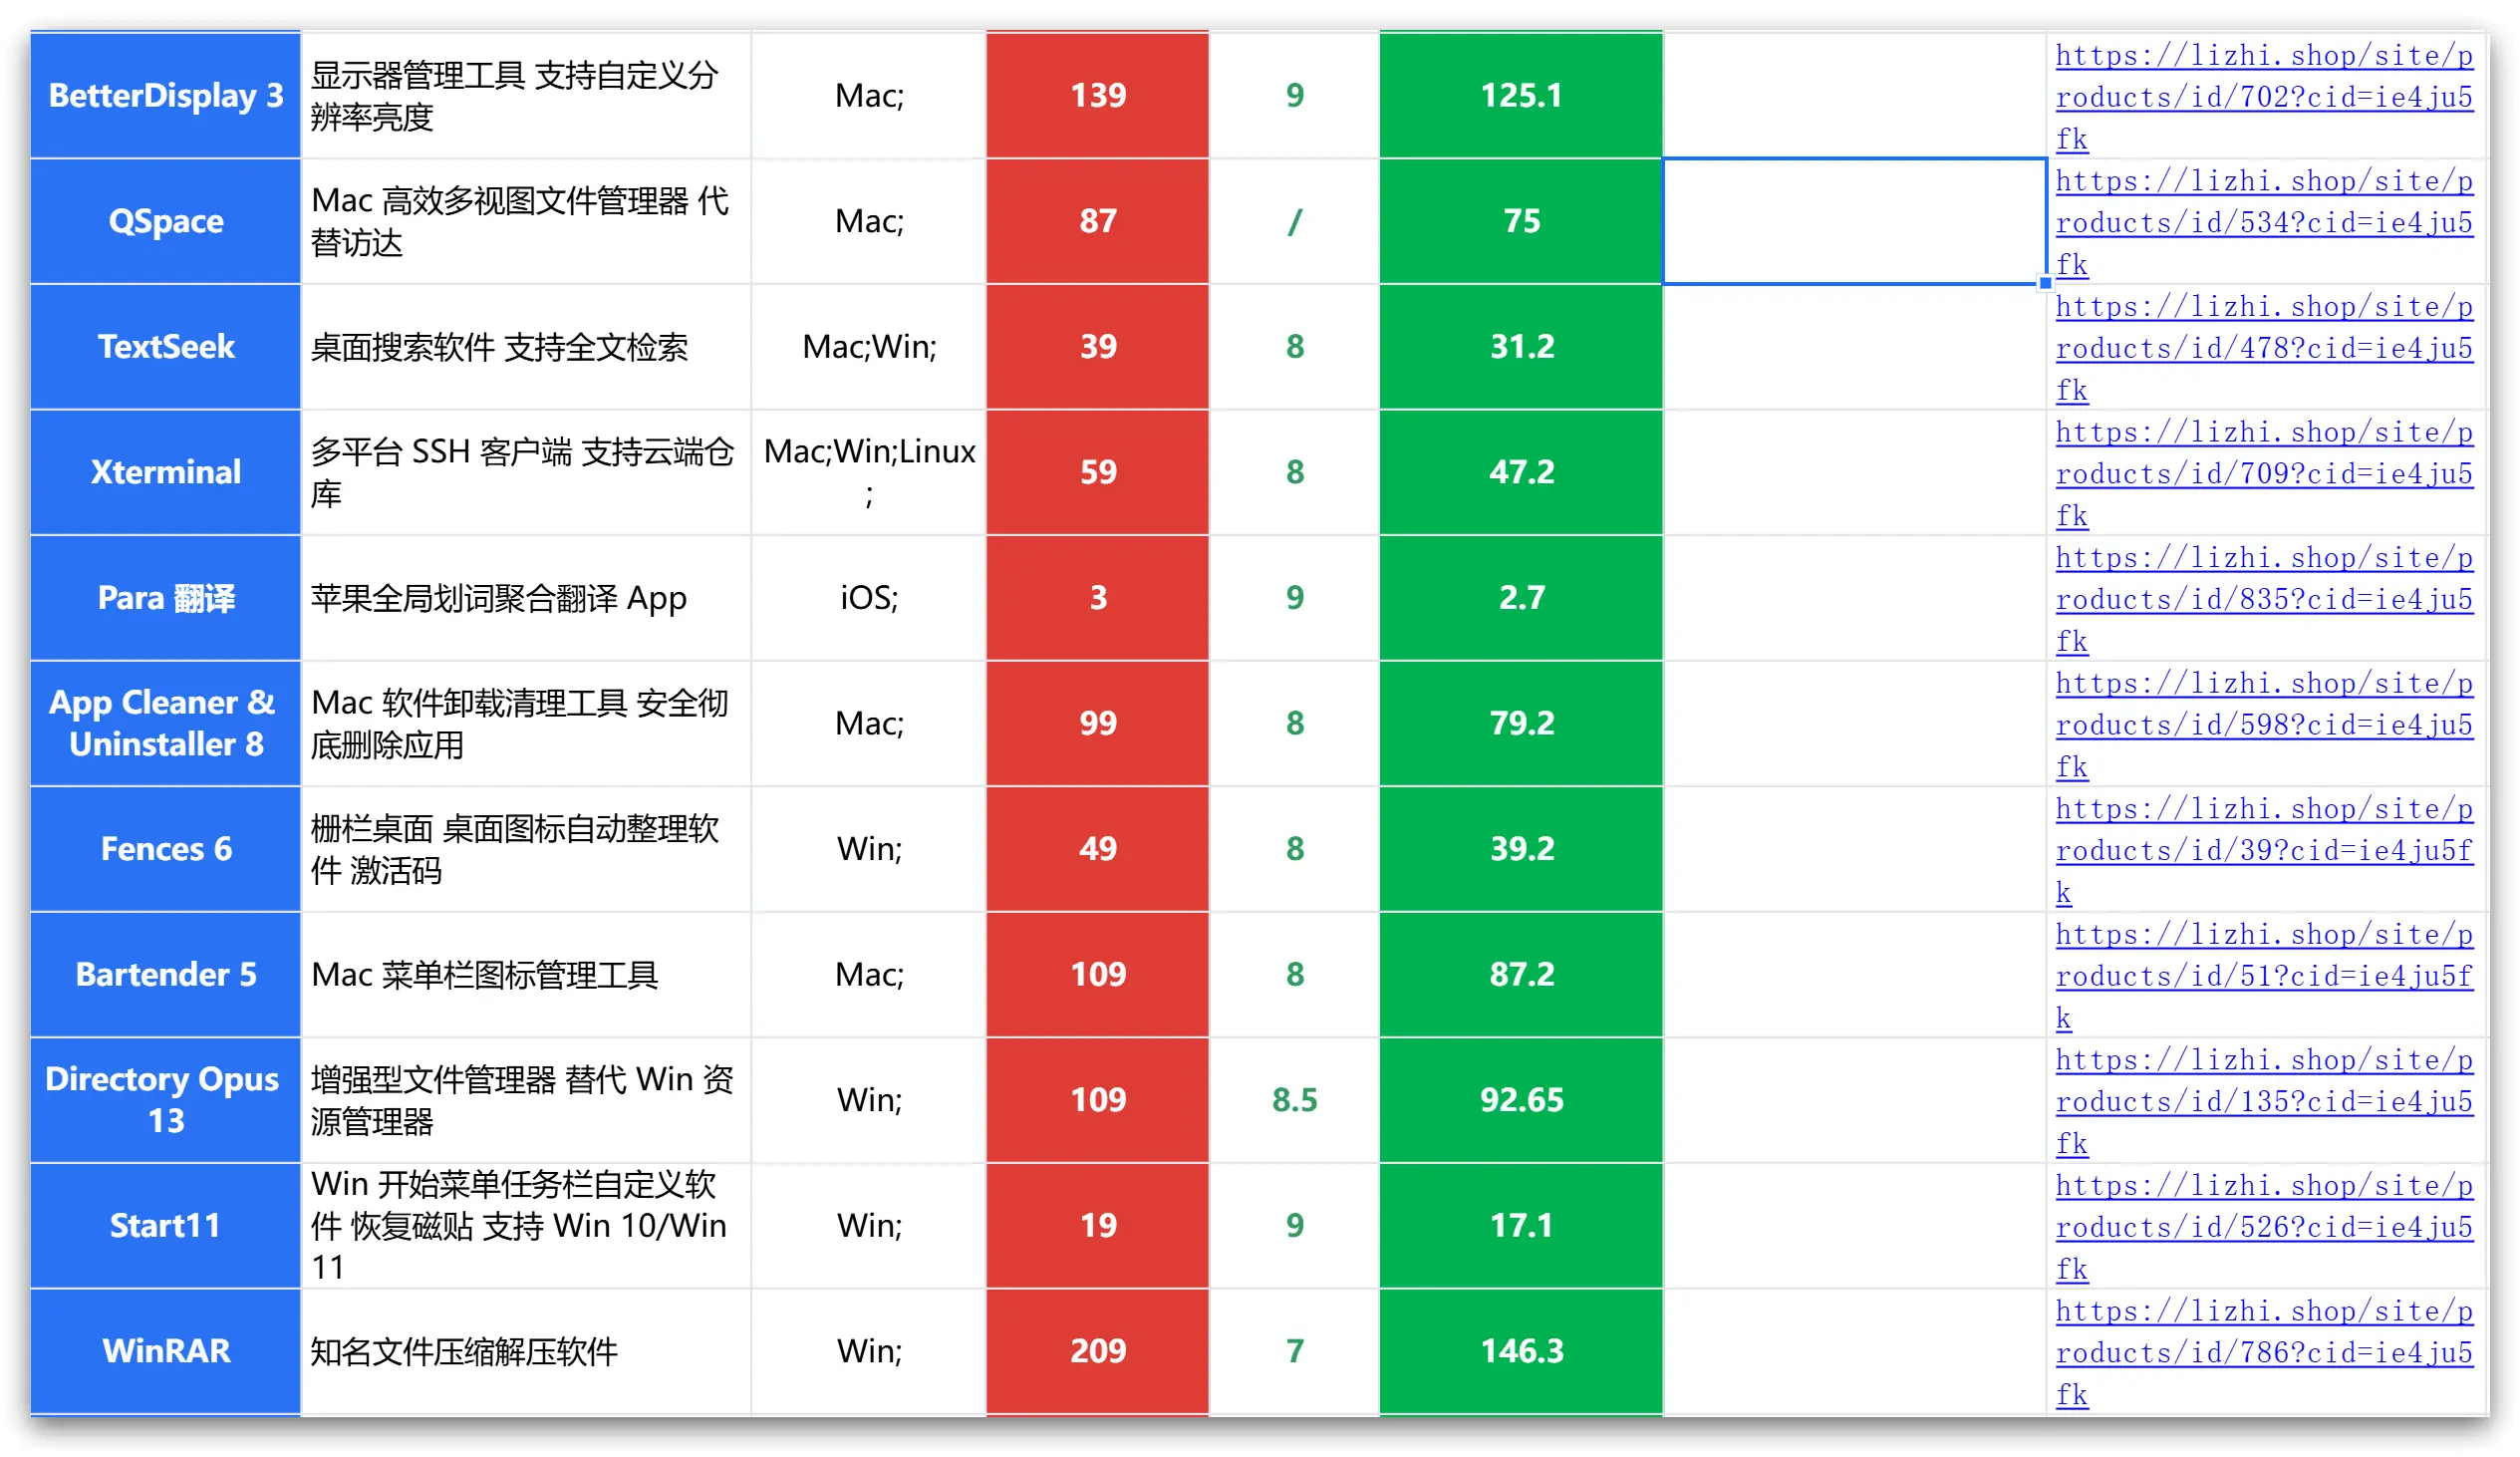Select the Start11 name cell
This screenshot has height=1457, width=2520.
coord(166,1225)
